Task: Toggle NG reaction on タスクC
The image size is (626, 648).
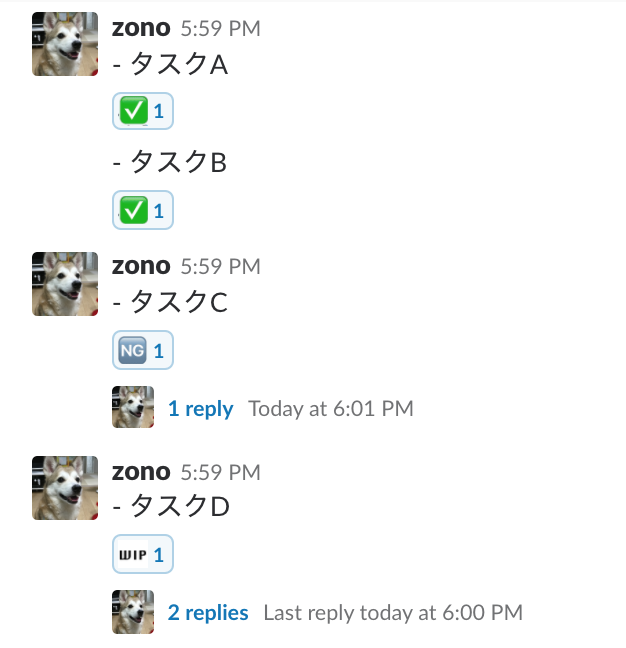Action: pyautogui.click(x=143, y=350)
